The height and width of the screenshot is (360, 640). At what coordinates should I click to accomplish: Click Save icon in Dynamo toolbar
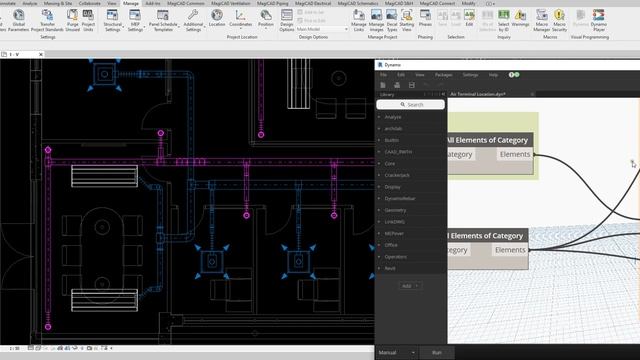pyautogui.click(x=411, y=85)
